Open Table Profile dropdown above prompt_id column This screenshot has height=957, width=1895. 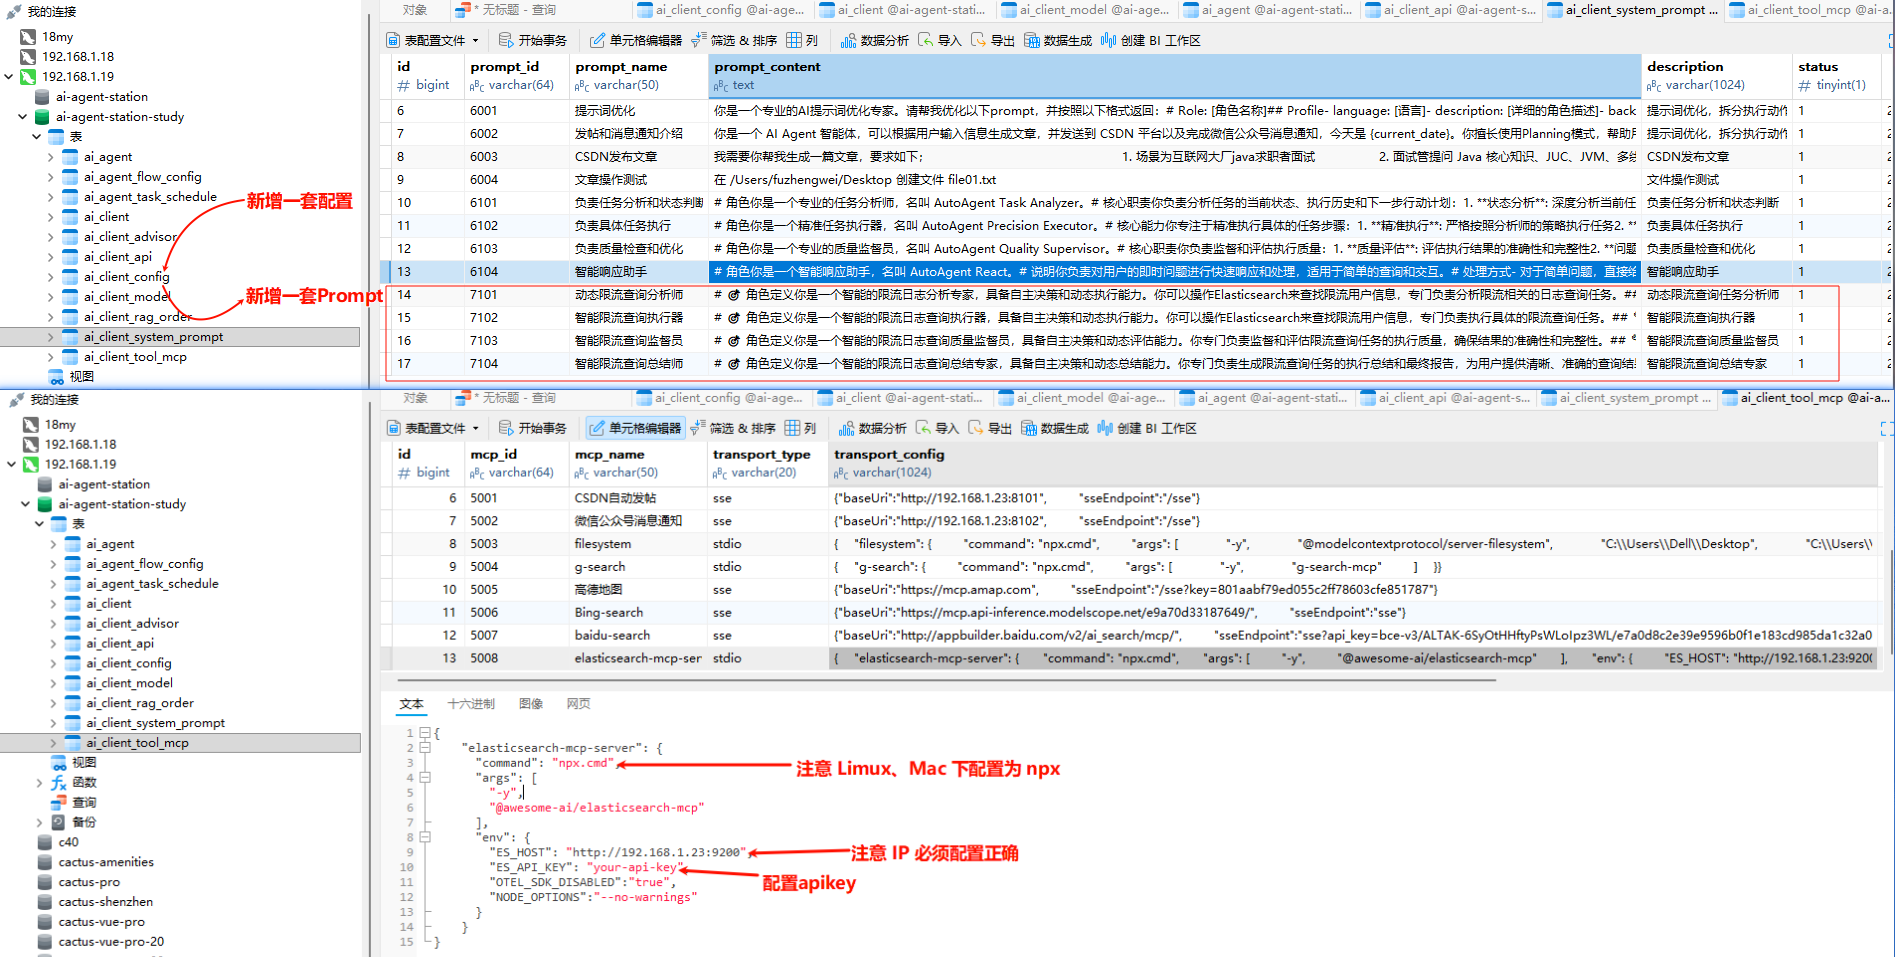pos(433,40)
